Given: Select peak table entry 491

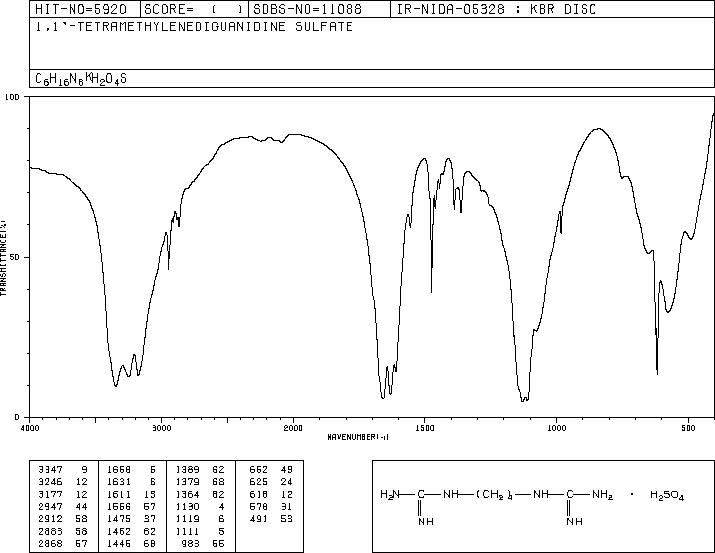Looking at the screenshot, I should click(x=259, y=519).
